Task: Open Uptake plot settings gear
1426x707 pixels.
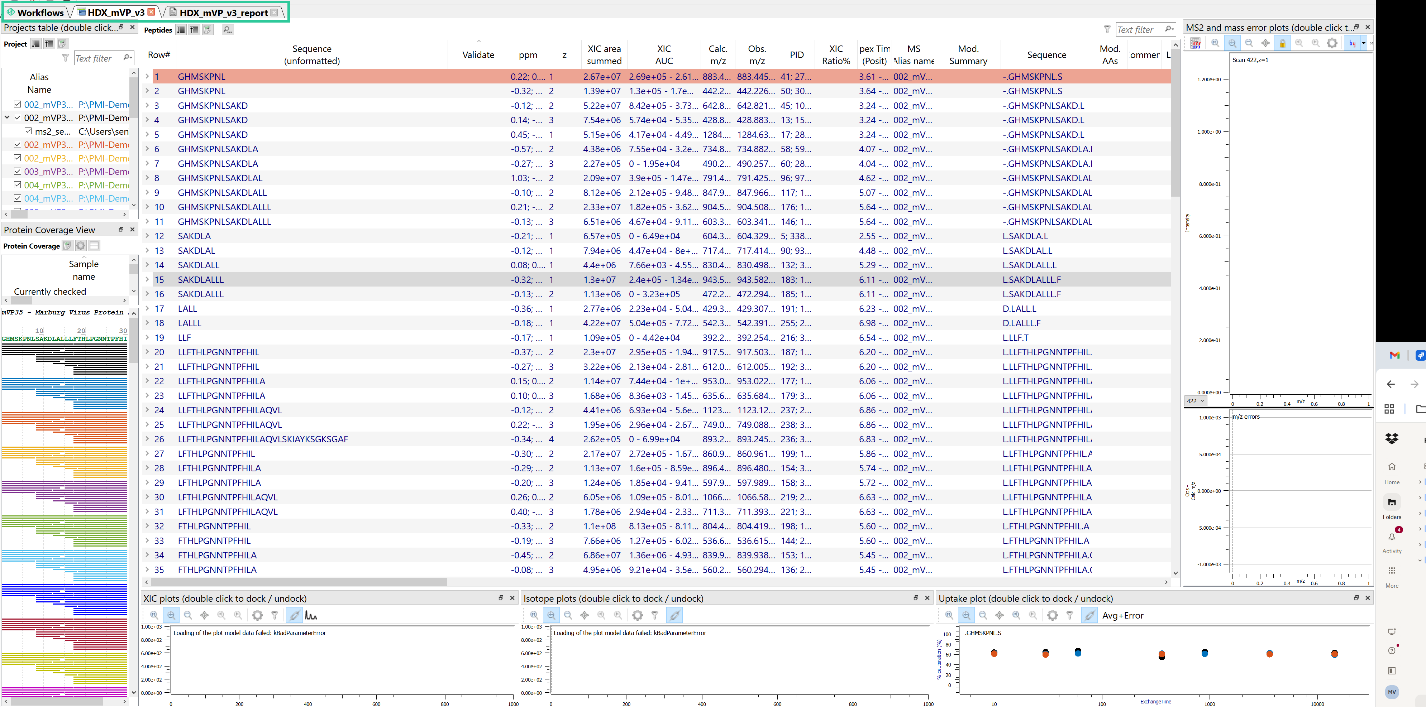Action: point(1052,615)
